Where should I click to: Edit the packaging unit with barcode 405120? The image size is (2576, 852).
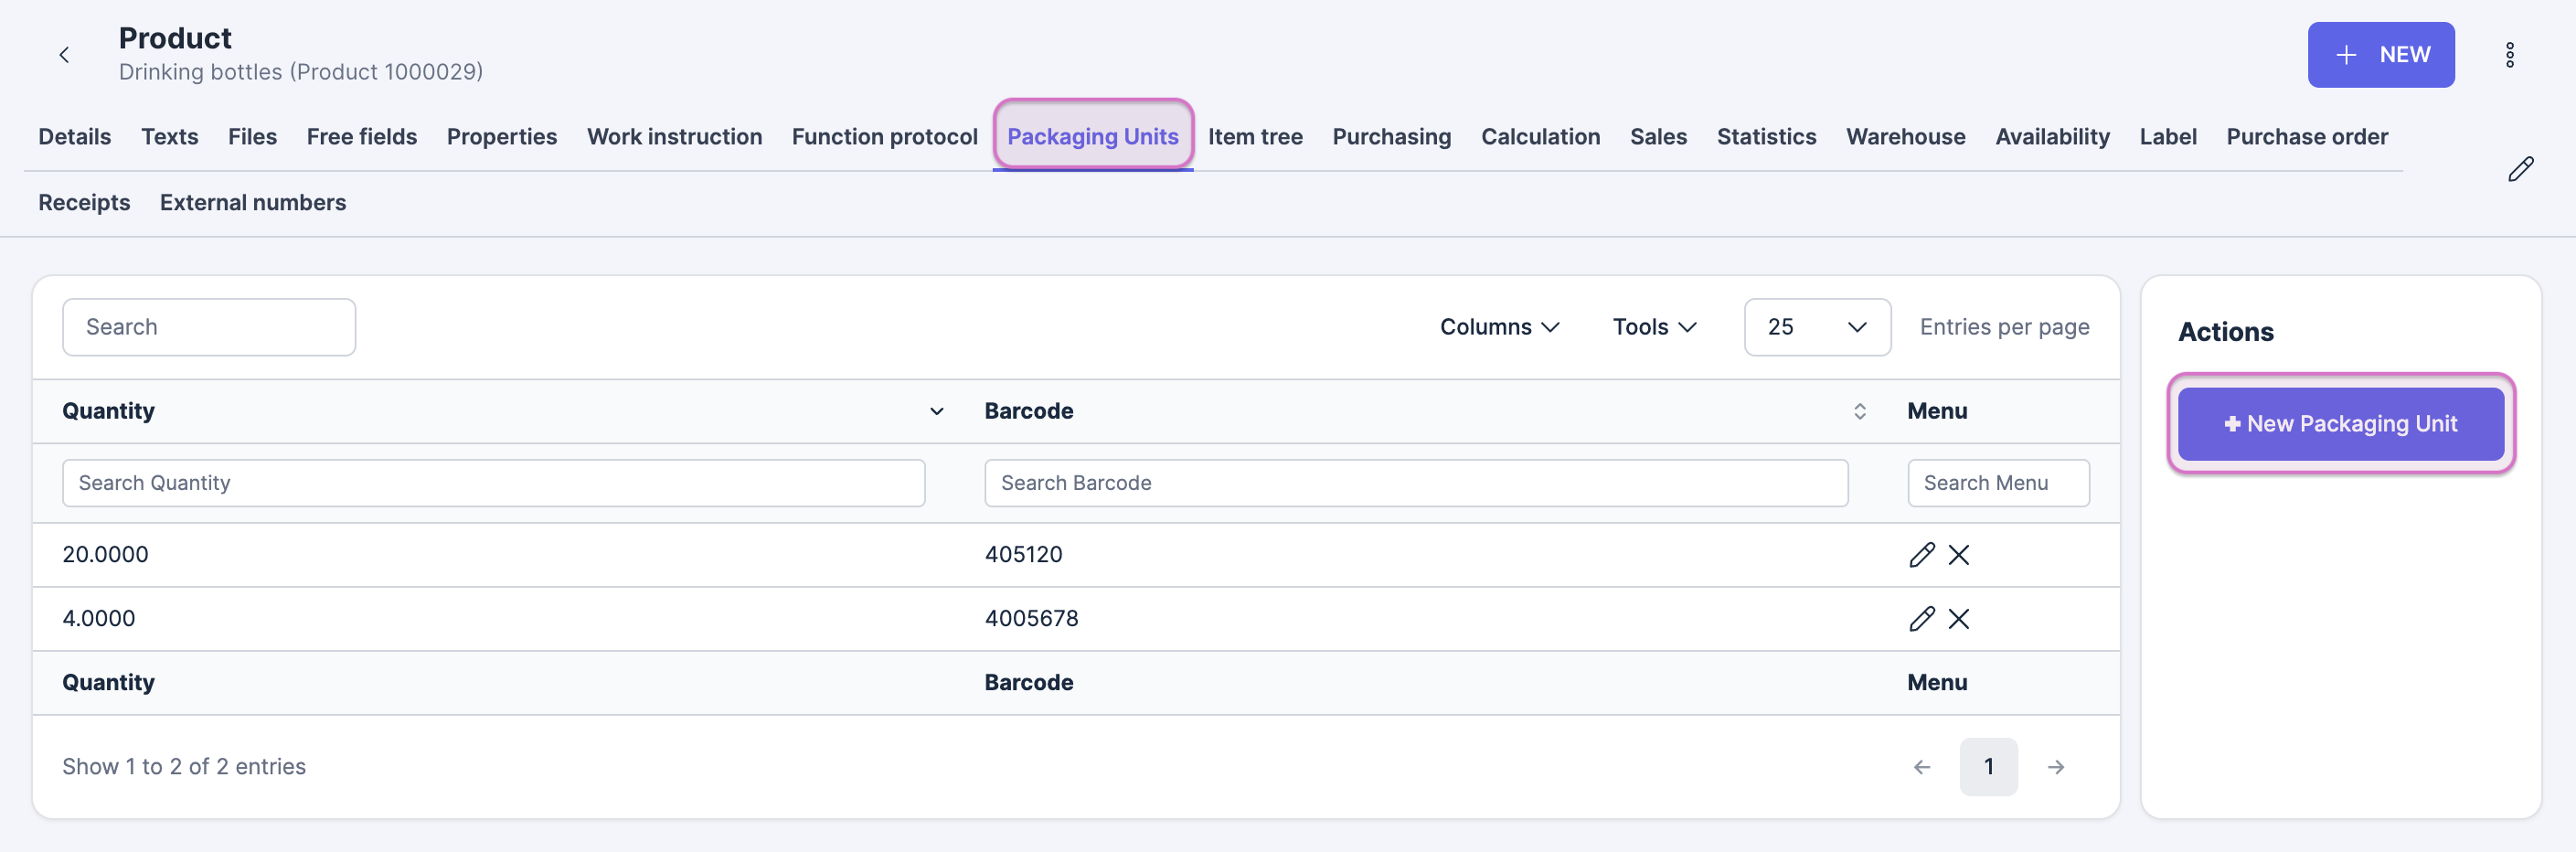1921,555
